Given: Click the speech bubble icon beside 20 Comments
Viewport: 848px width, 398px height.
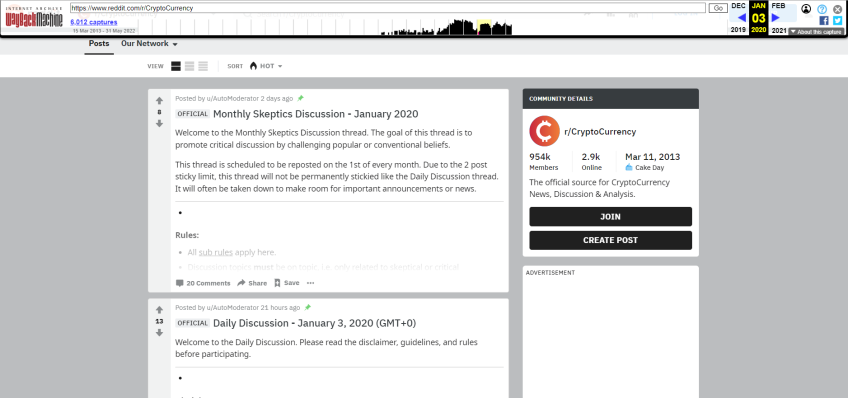Looking at the screenshot, I should pos(180,283).
